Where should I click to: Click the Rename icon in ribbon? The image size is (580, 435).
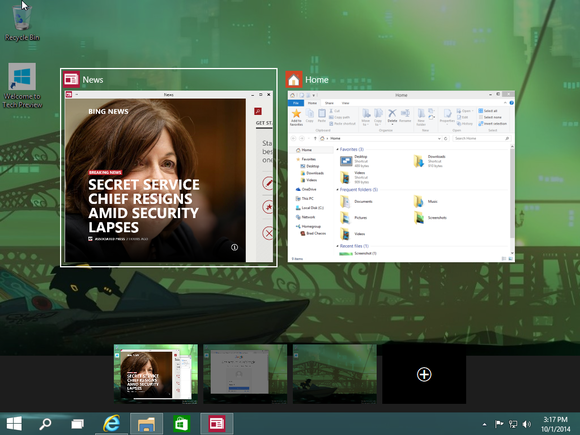tap(405, 113)
